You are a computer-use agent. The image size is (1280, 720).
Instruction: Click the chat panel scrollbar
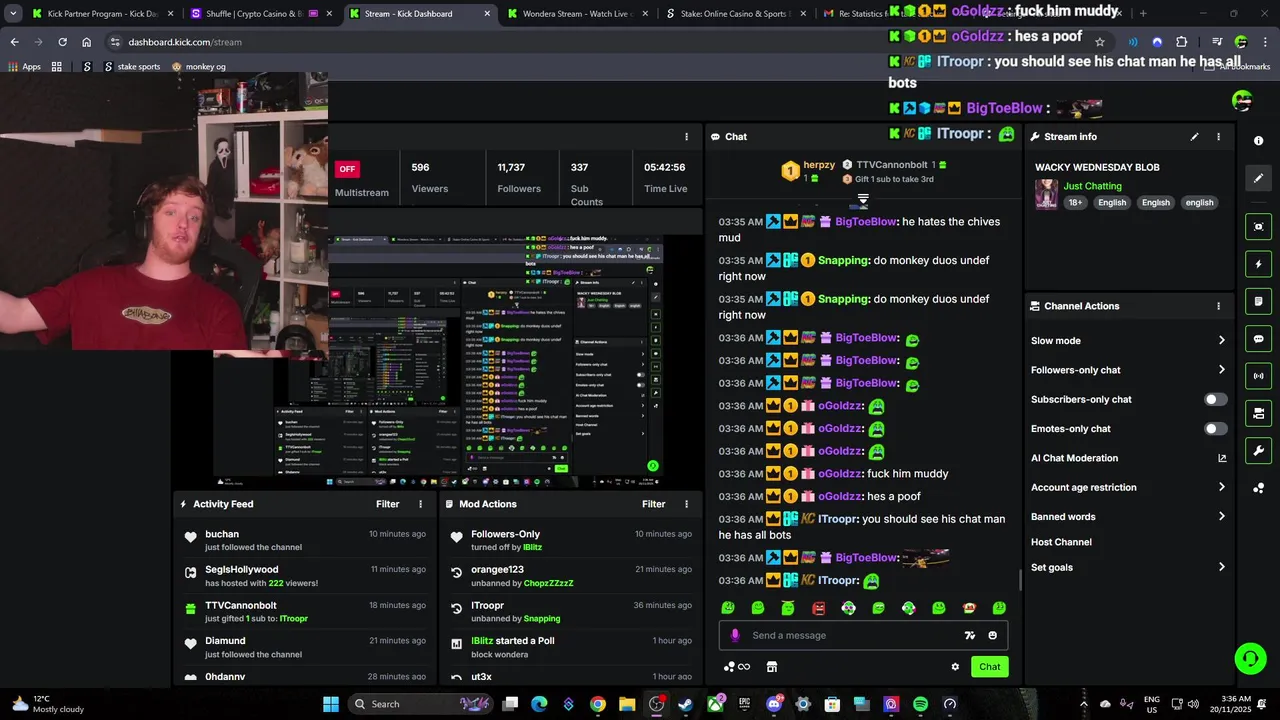click(1020, 580)
